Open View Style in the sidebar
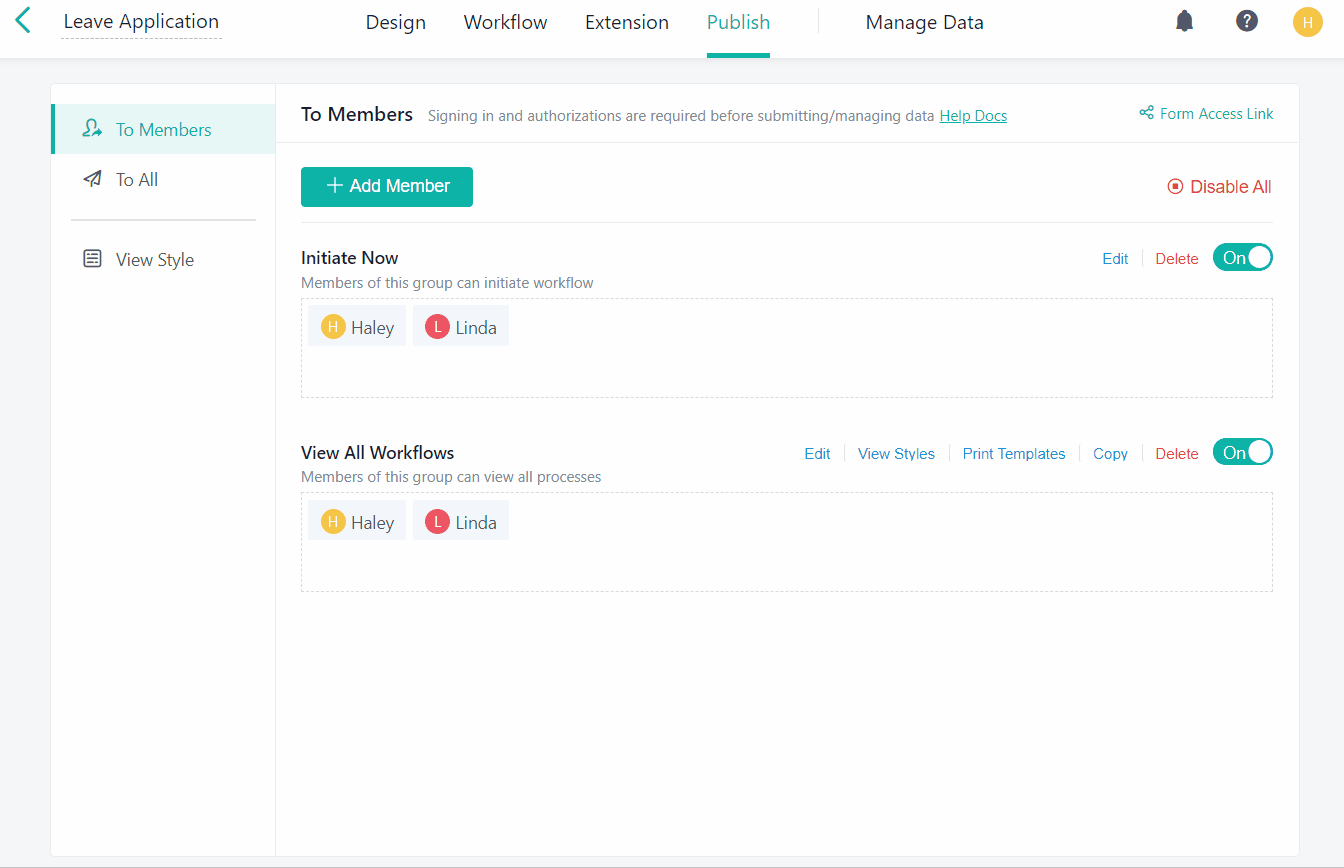This screenshot has width=1344, height=868. (154, 260)
